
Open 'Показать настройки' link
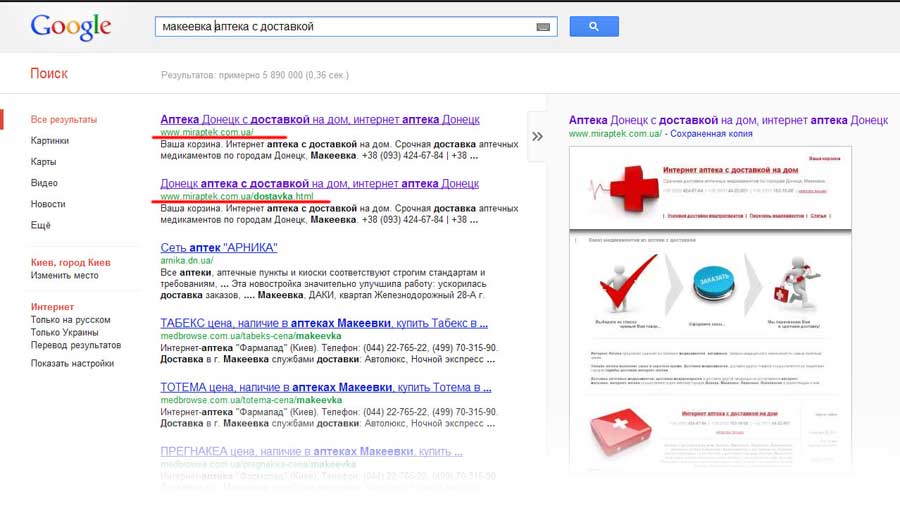(72, 363)
